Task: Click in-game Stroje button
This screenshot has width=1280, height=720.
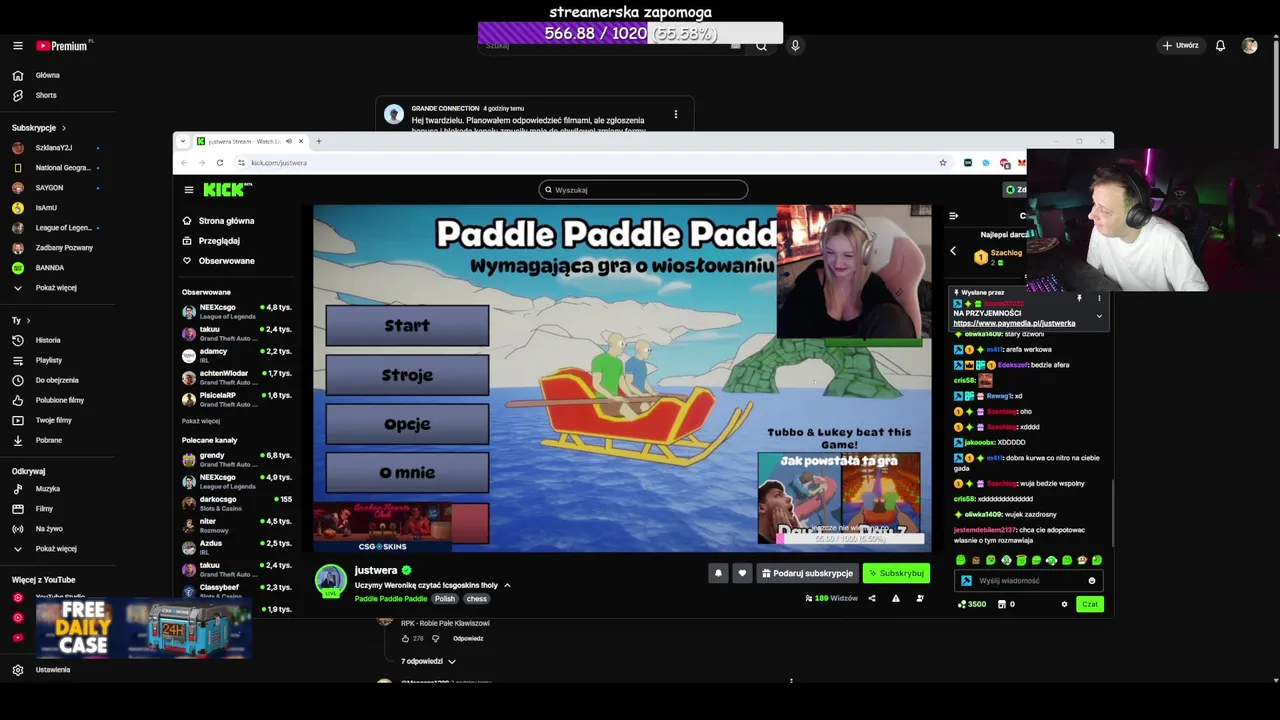Action: (x=407, y=375)
